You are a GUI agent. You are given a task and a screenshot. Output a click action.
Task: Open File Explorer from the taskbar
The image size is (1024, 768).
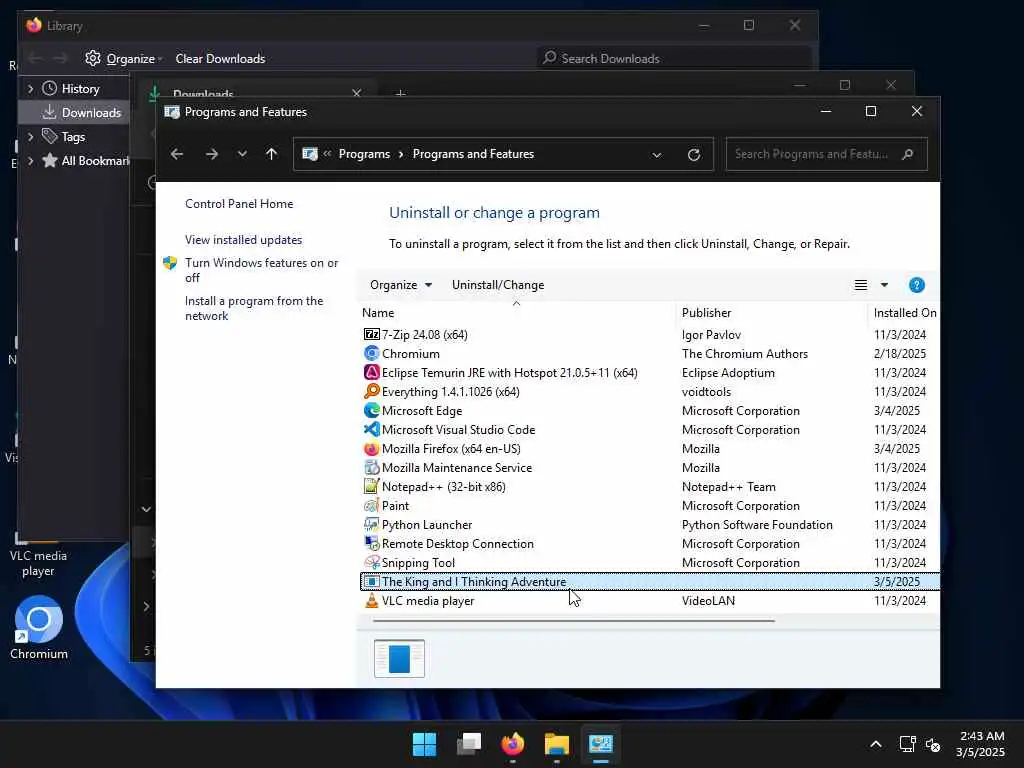click(x=556, y=744)
